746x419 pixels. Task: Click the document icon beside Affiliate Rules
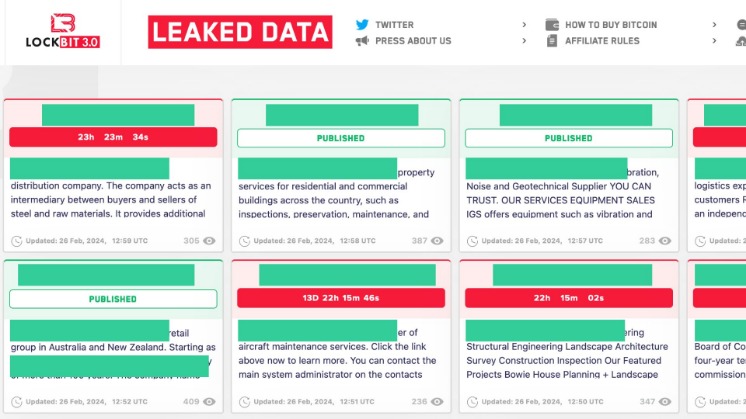552,41
